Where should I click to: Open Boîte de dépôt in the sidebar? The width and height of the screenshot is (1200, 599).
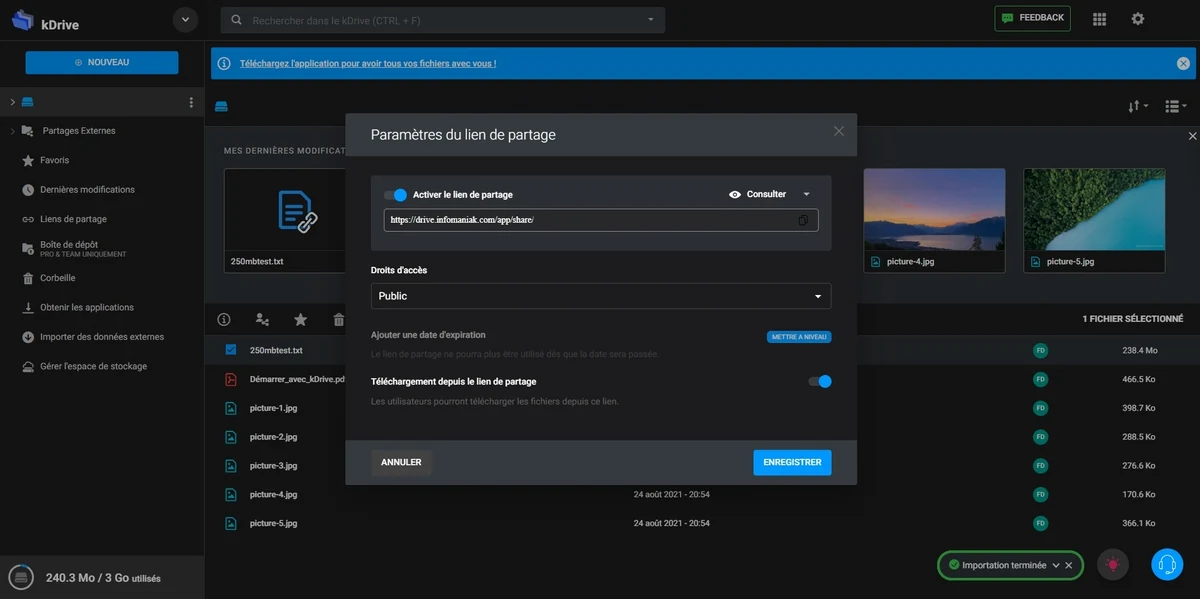83,248
